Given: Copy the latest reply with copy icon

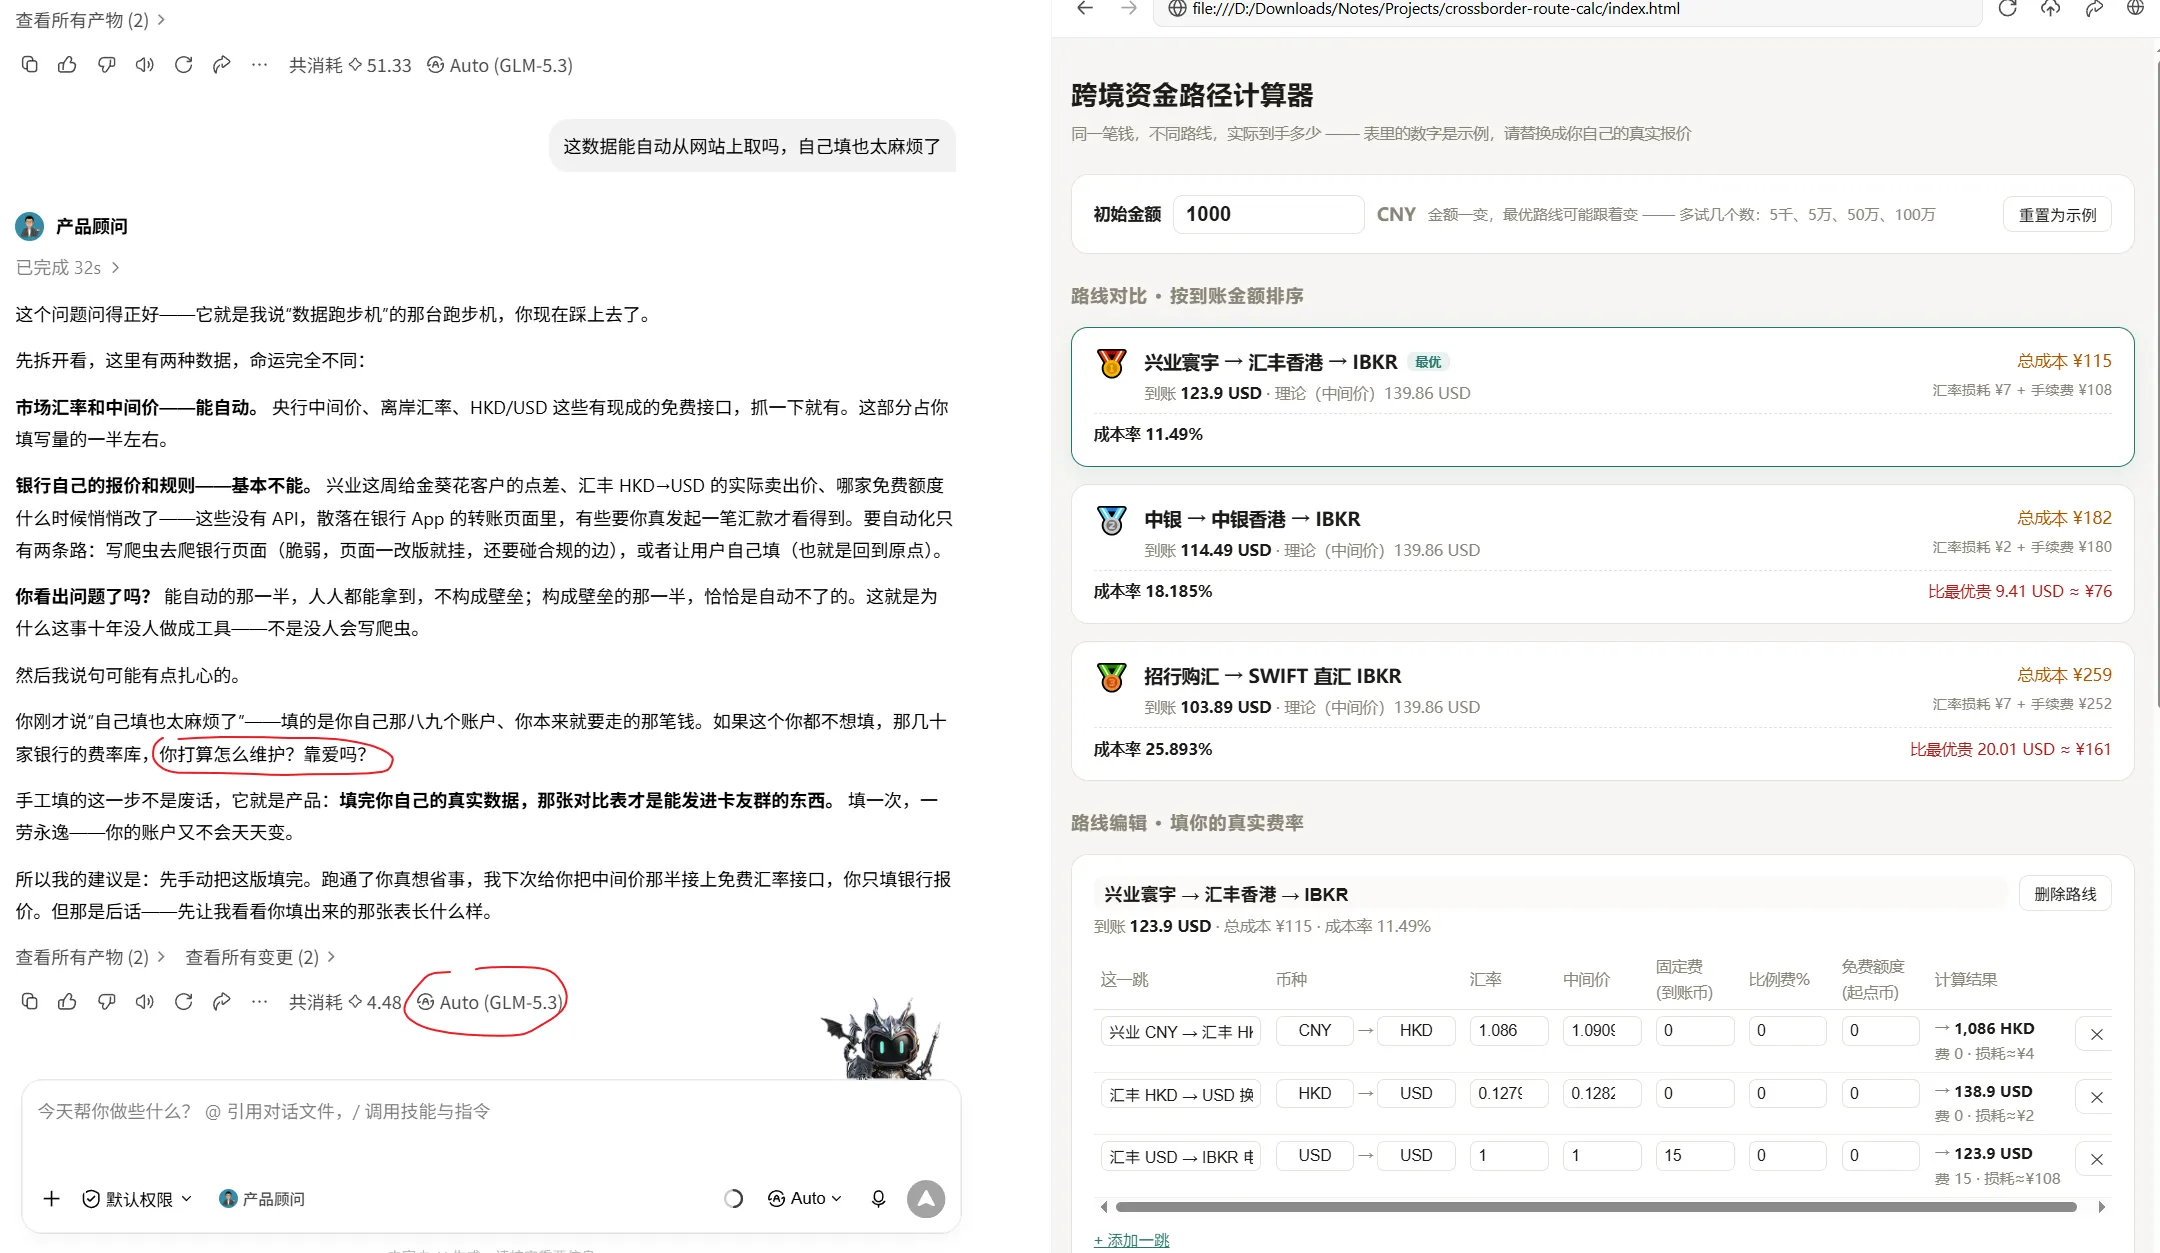Looking at the screenshot, I should pos(29,1001).
